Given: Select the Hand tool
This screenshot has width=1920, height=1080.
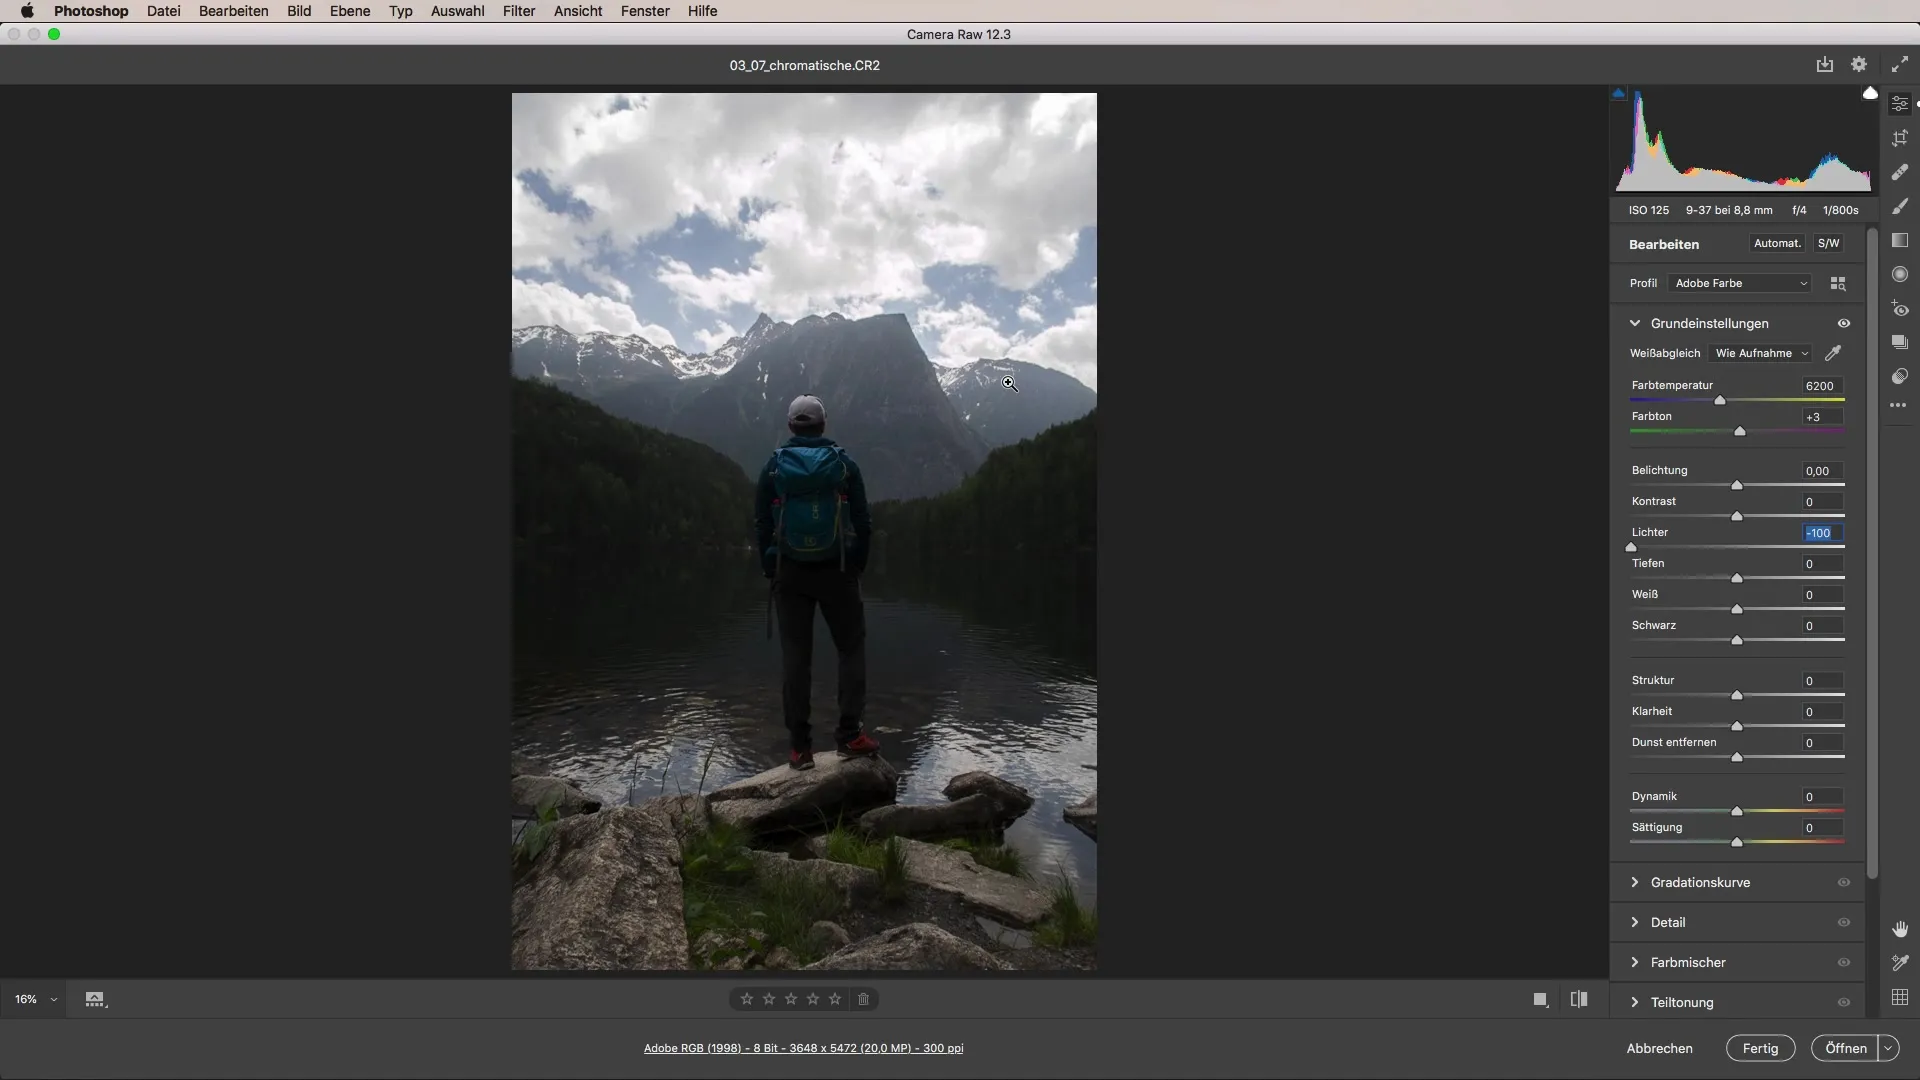Looking at the screenshot, I should pyautogui.click(x=1900, y=929).
